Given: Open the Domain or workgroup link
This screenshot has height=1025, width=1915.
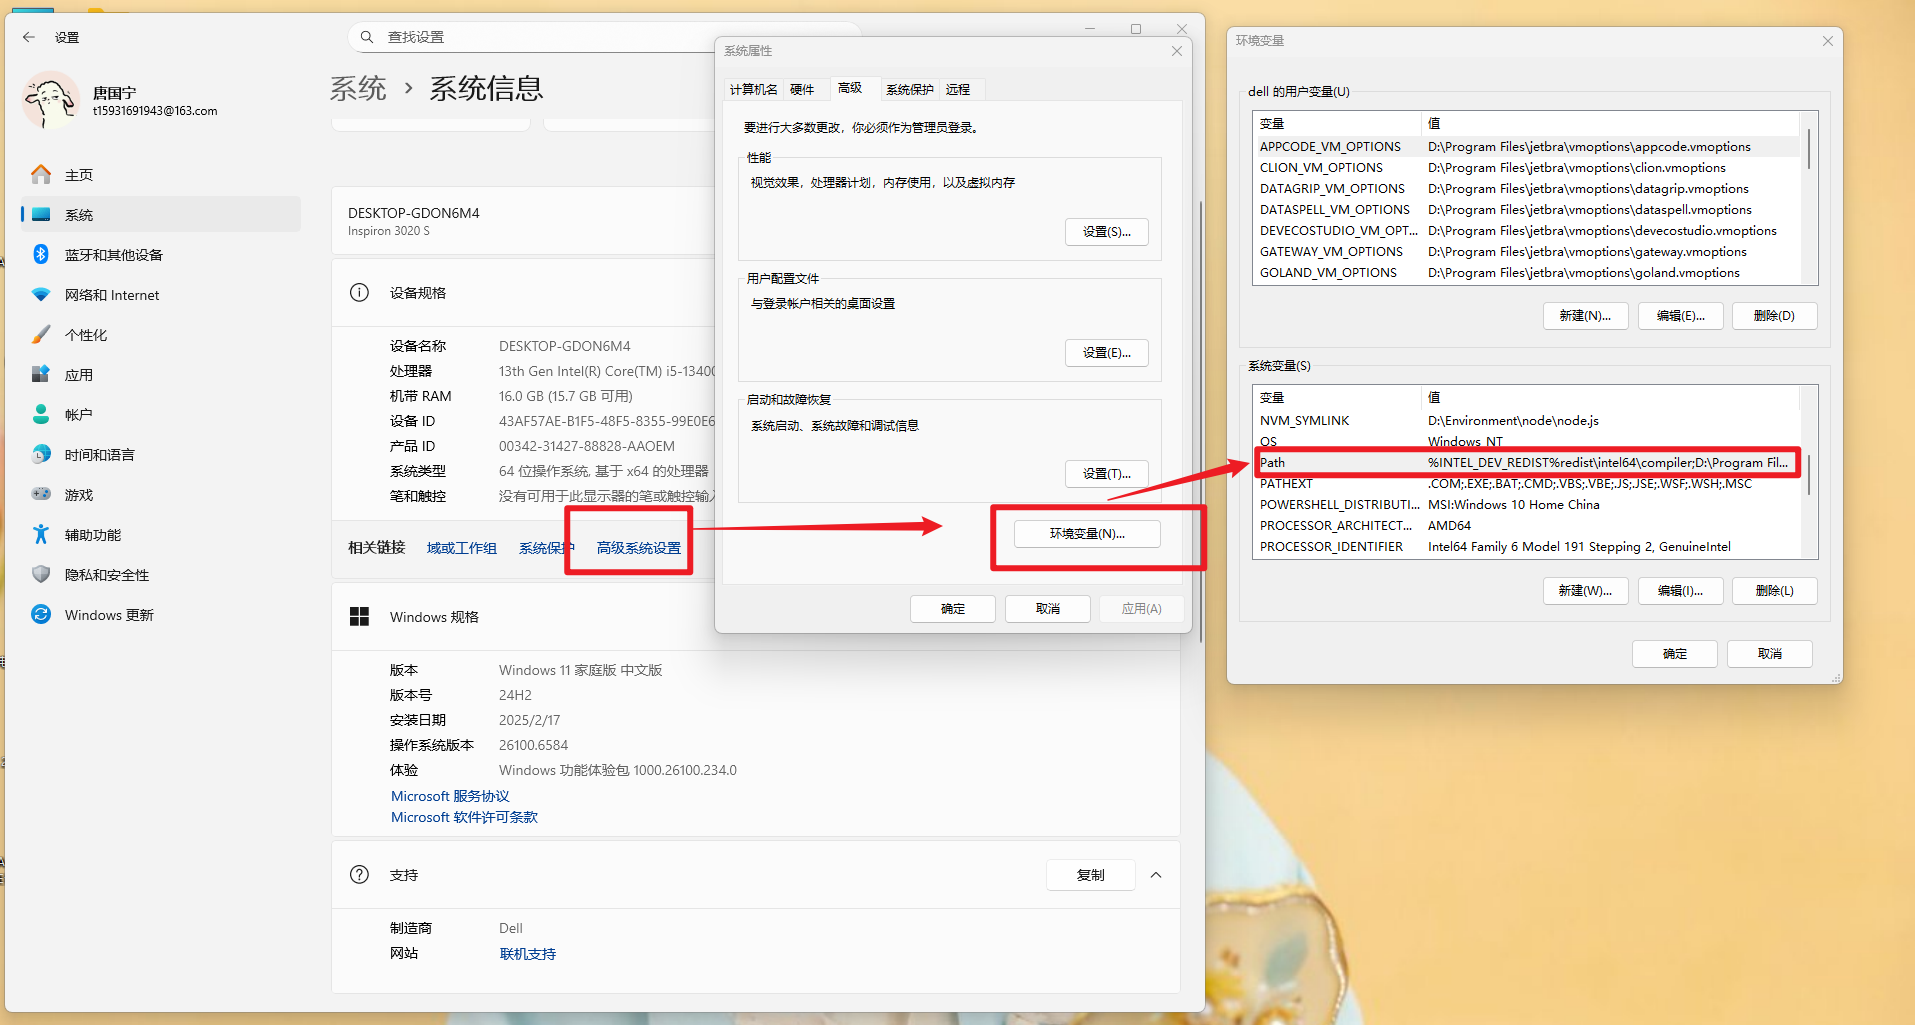Looking at the screenshot, I should [x=462, y=548].
